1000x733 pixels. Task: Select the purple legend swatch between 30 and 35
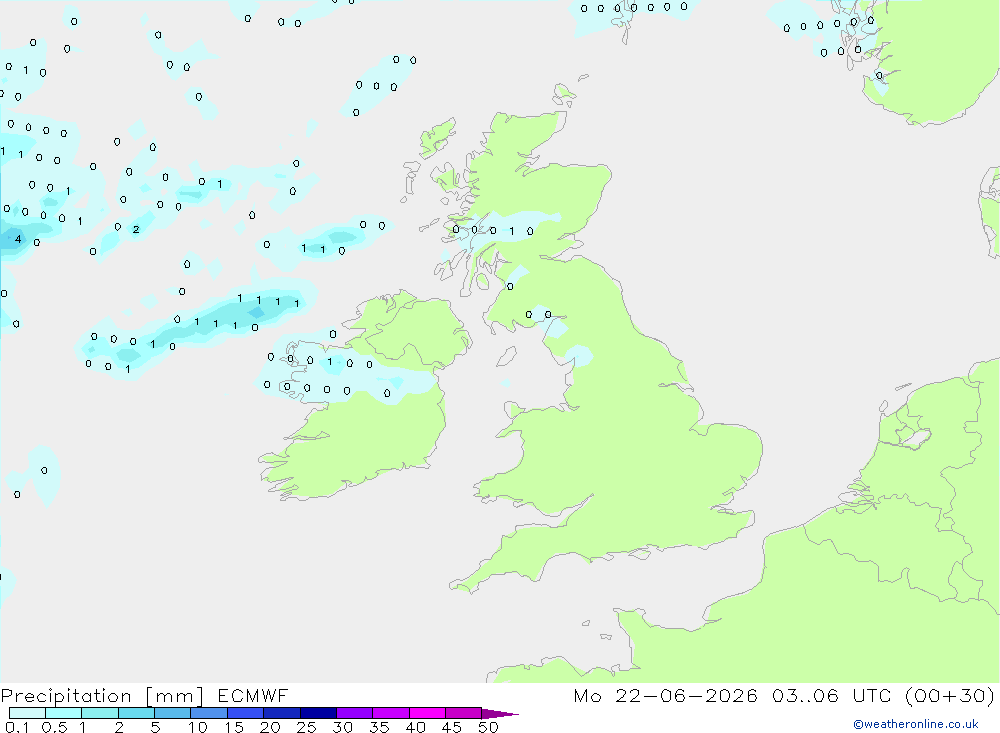390,713
